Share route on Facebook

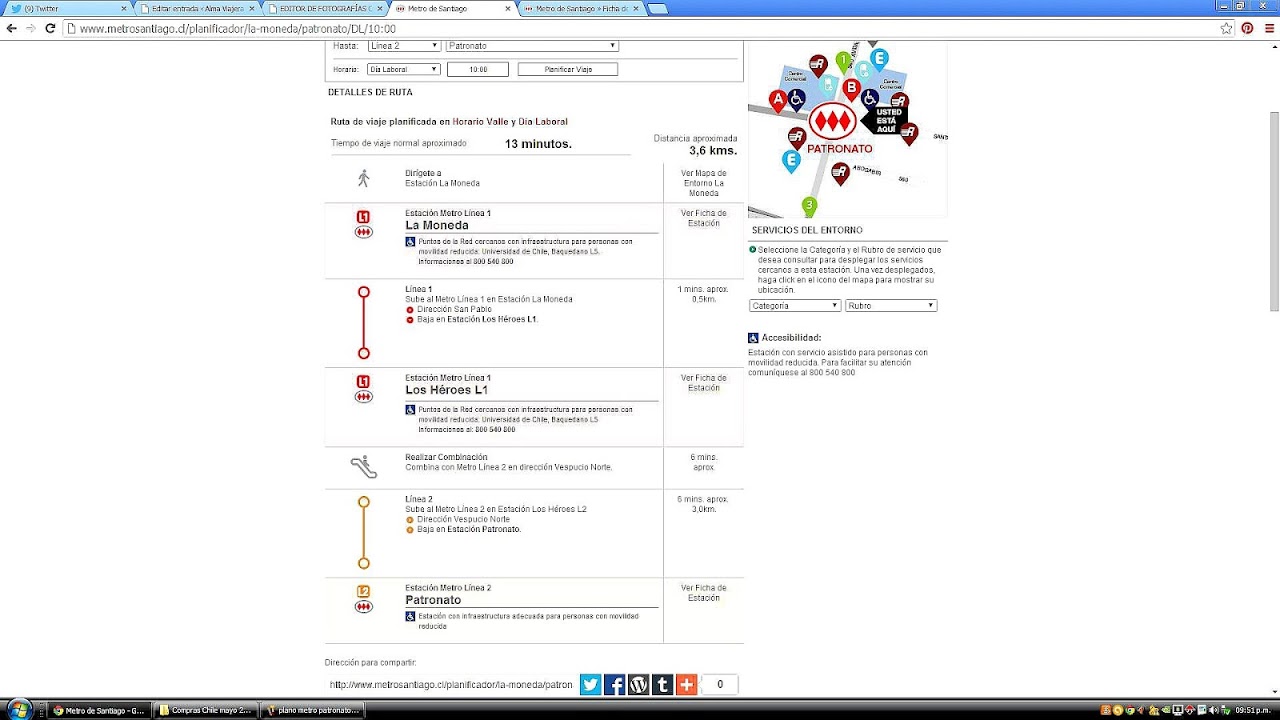(x=614, y=685)
